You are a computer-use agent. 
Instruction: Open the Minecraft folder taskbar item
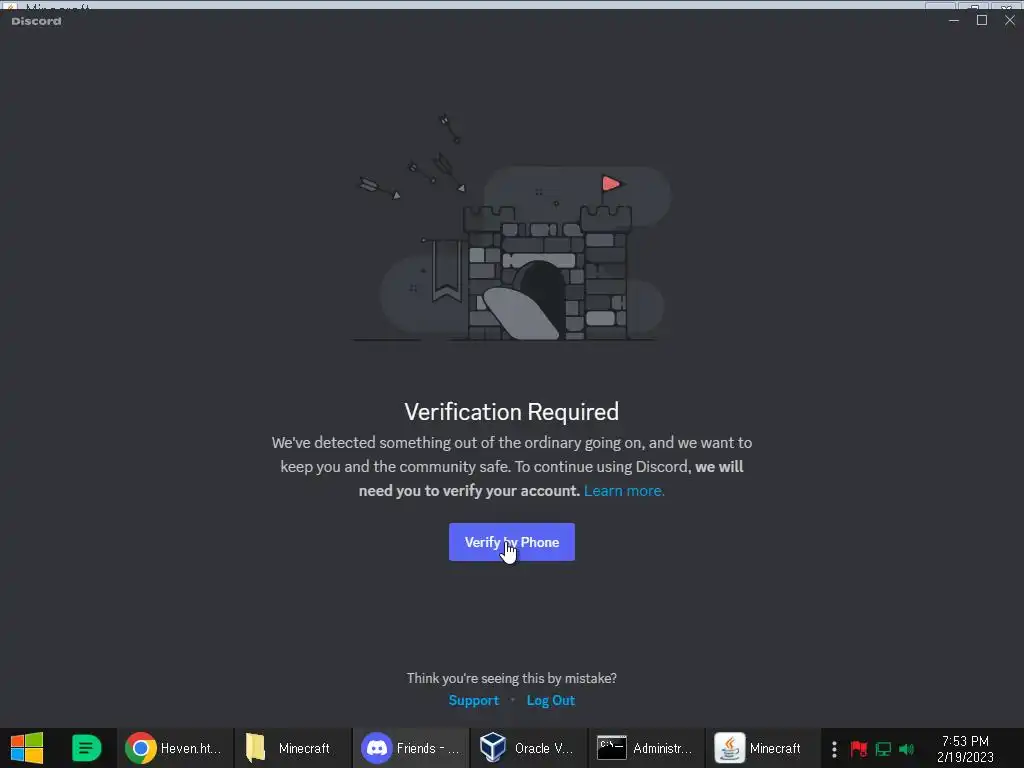coord(292,748)
